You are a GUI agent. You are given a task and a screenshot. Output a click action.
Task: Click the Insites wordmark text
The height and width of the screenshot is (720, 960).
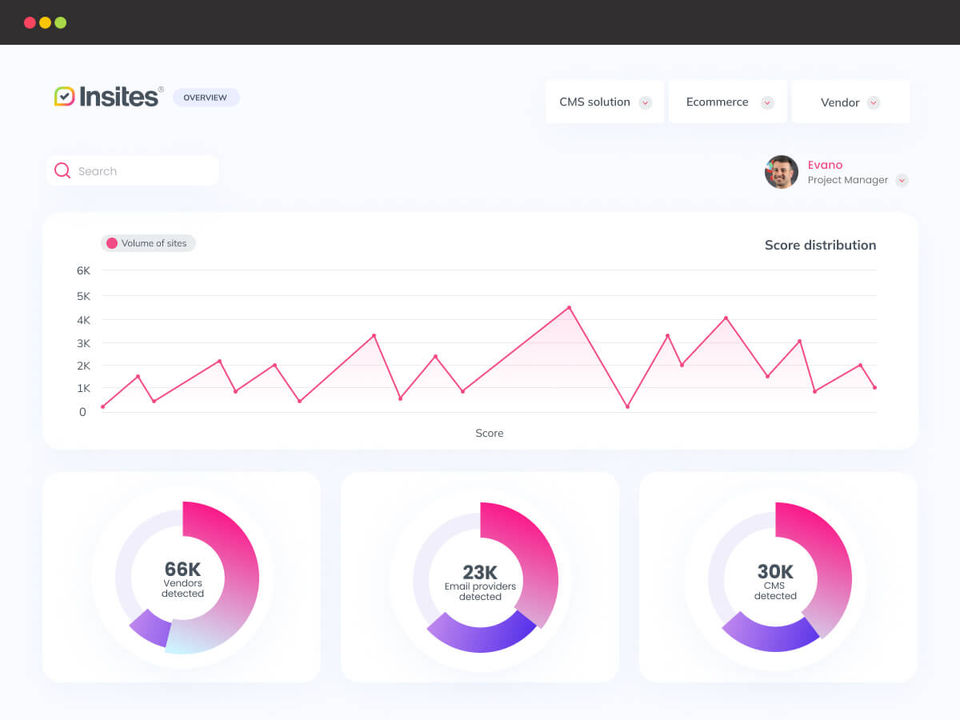coord(119,97)
